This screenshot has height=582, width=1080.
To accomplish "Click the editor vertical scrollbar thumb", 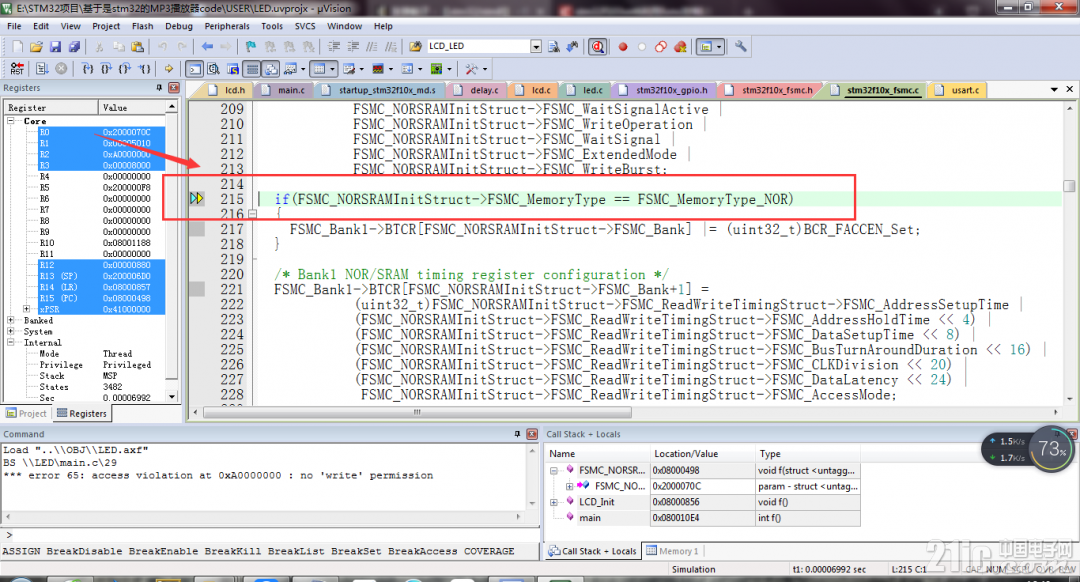I will (1069, 186).
